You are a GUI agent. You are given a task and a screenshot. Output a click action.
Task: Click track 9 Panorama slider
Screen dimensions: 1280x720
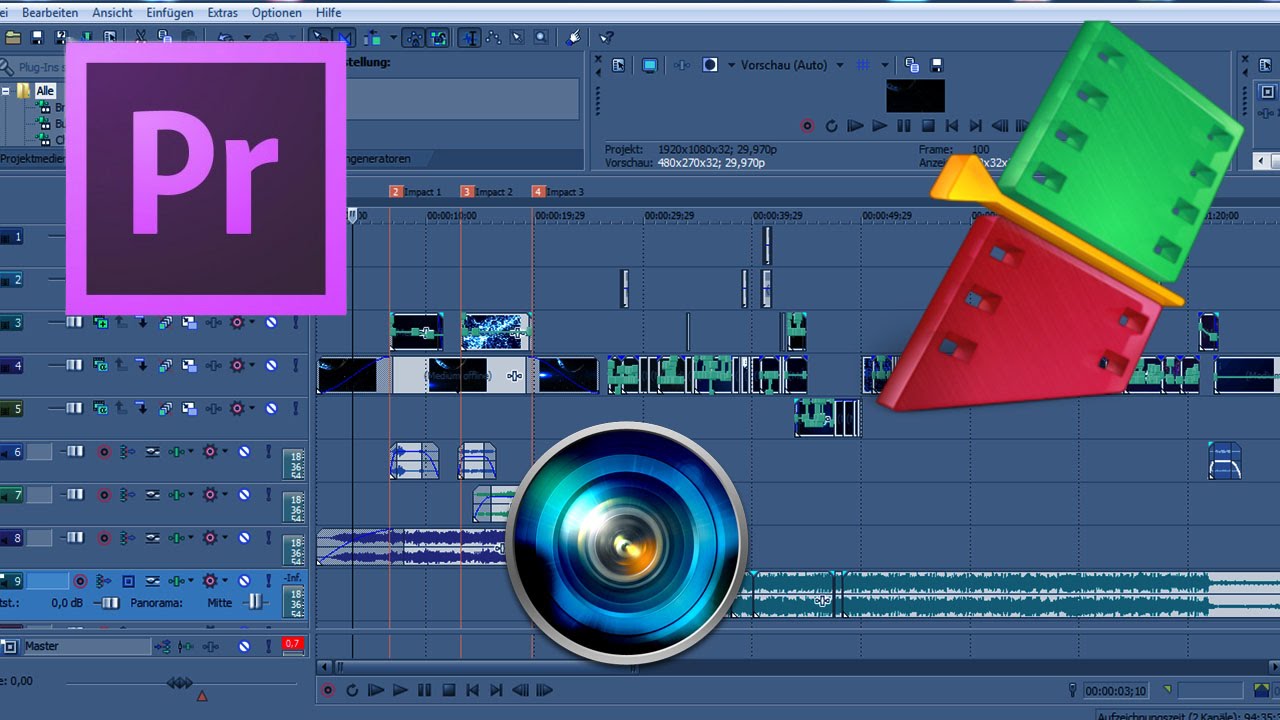coord(256,602)
